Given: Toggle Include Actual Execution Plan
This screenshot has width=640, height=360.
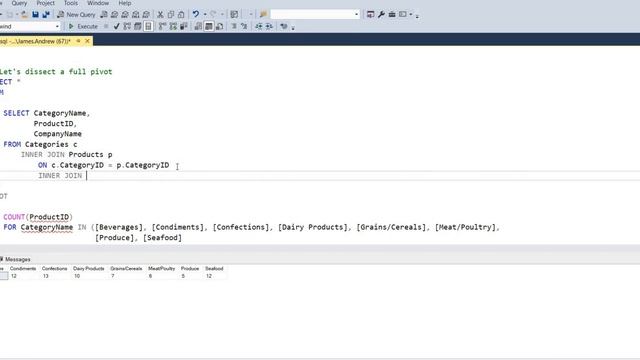Looking at the screenshot, I should pos(162,27).
